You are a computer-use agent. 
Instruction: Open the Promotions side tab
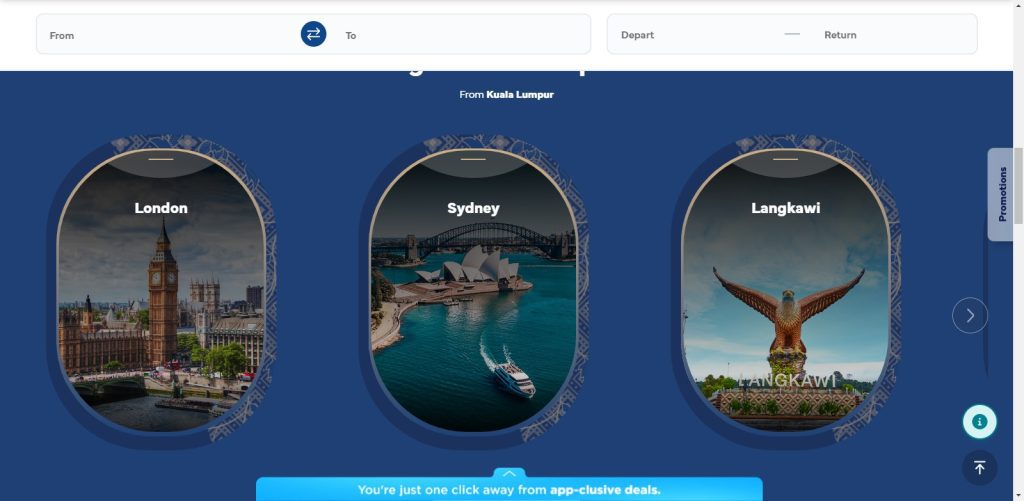click(1002, 194)
